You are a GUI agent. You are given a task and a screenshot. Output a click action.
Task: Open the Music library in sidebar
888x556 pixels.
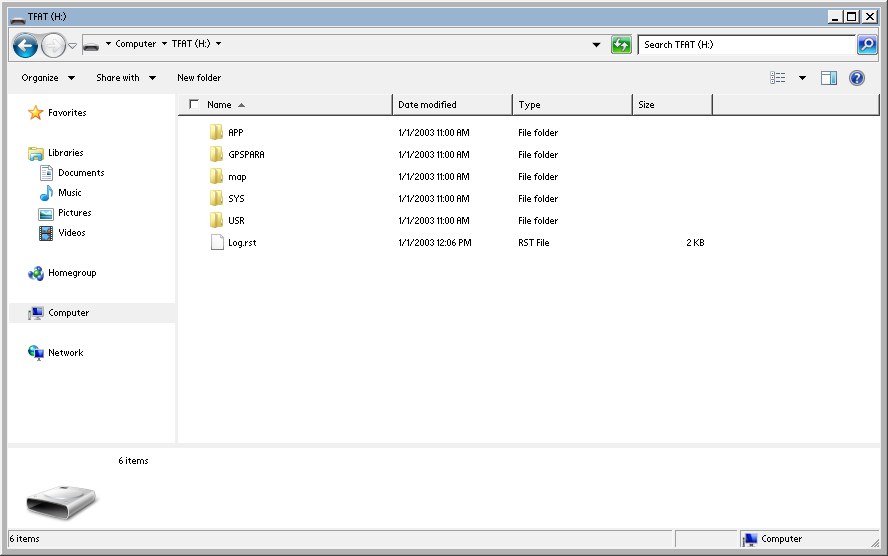tap(69, 193)
